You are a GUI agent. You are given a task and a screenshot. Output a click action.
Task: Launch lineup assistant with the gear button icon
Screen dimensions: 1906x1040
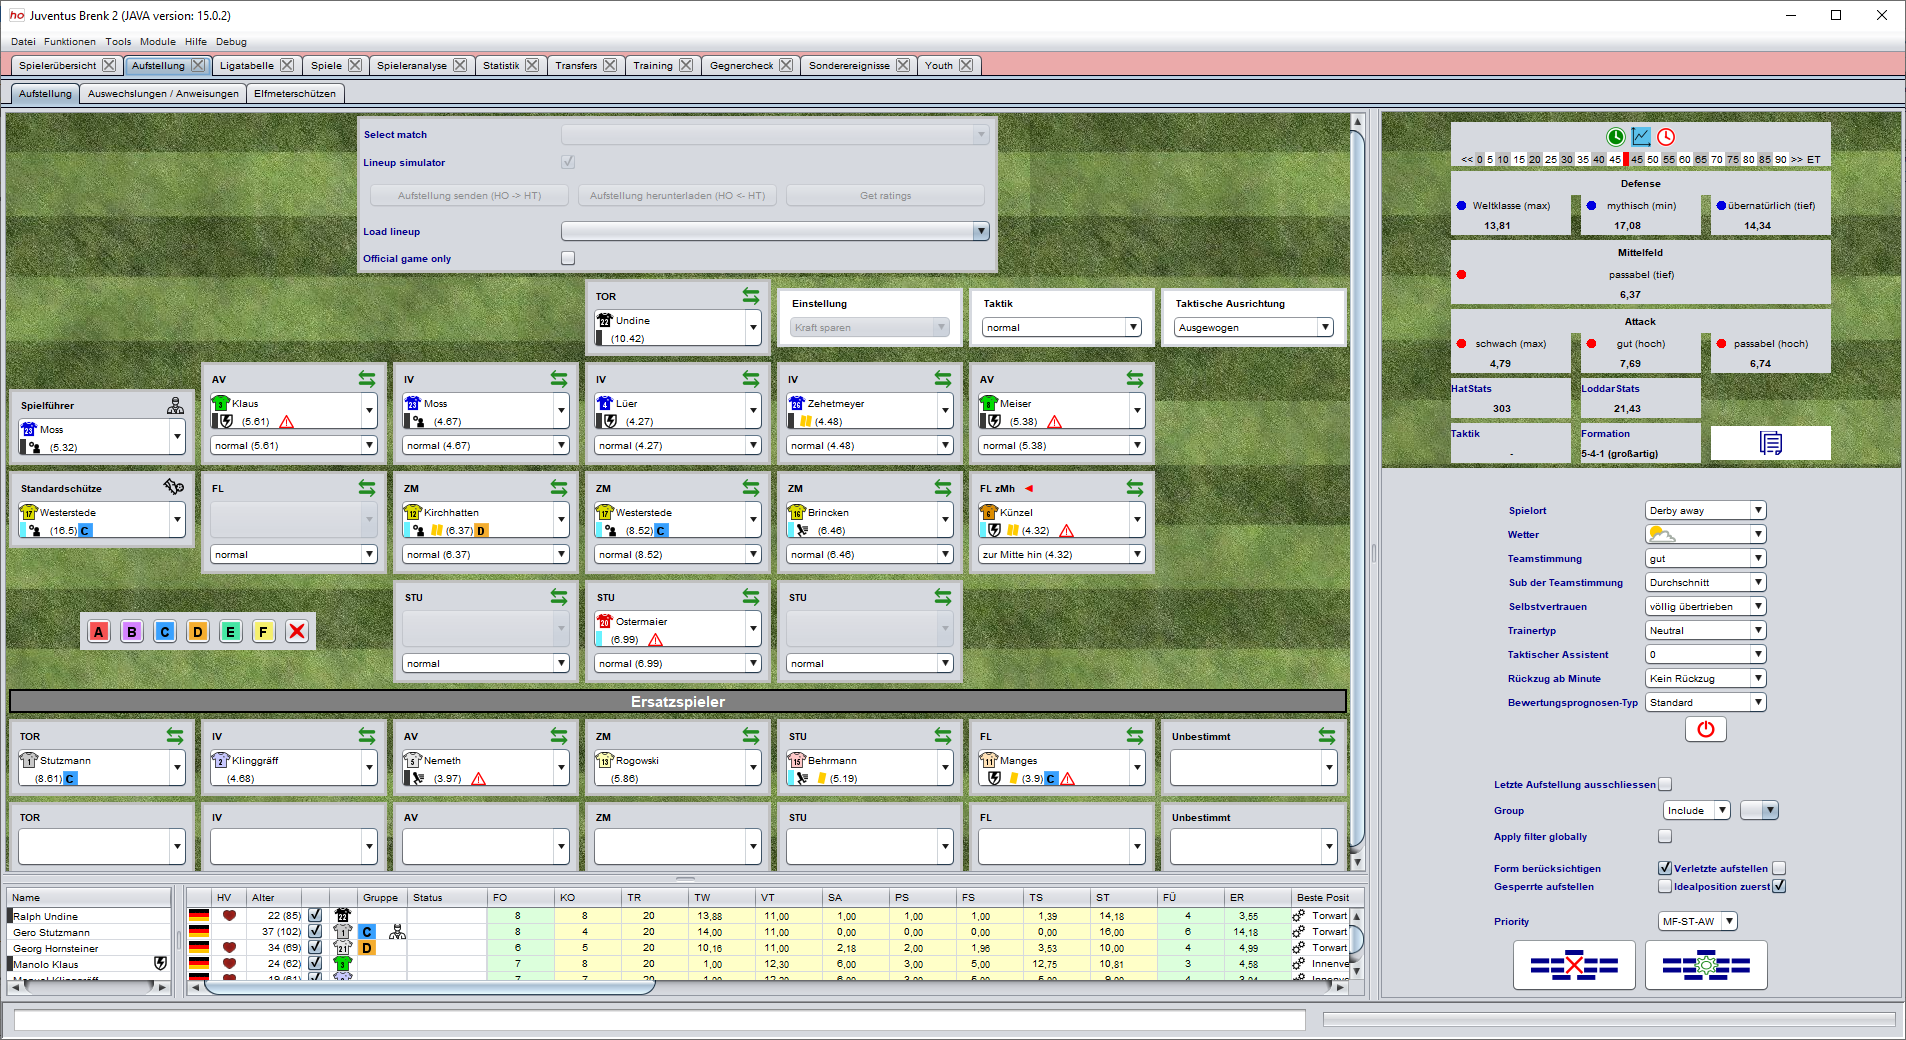click(1706, 965)
